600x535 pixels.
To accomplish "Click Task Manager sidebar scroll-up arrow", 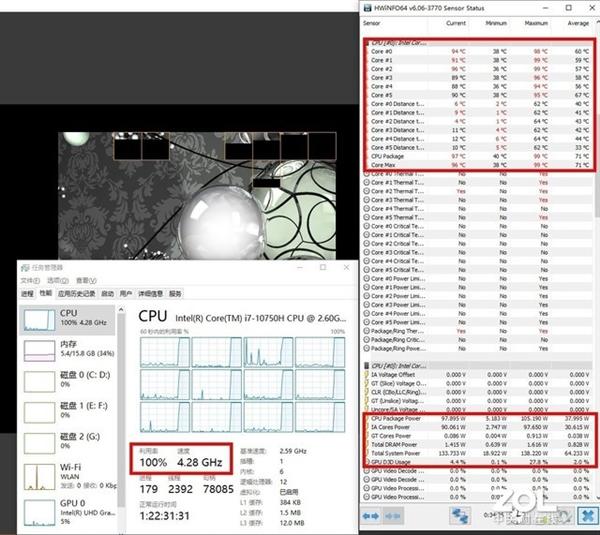I will click(121, 310).
